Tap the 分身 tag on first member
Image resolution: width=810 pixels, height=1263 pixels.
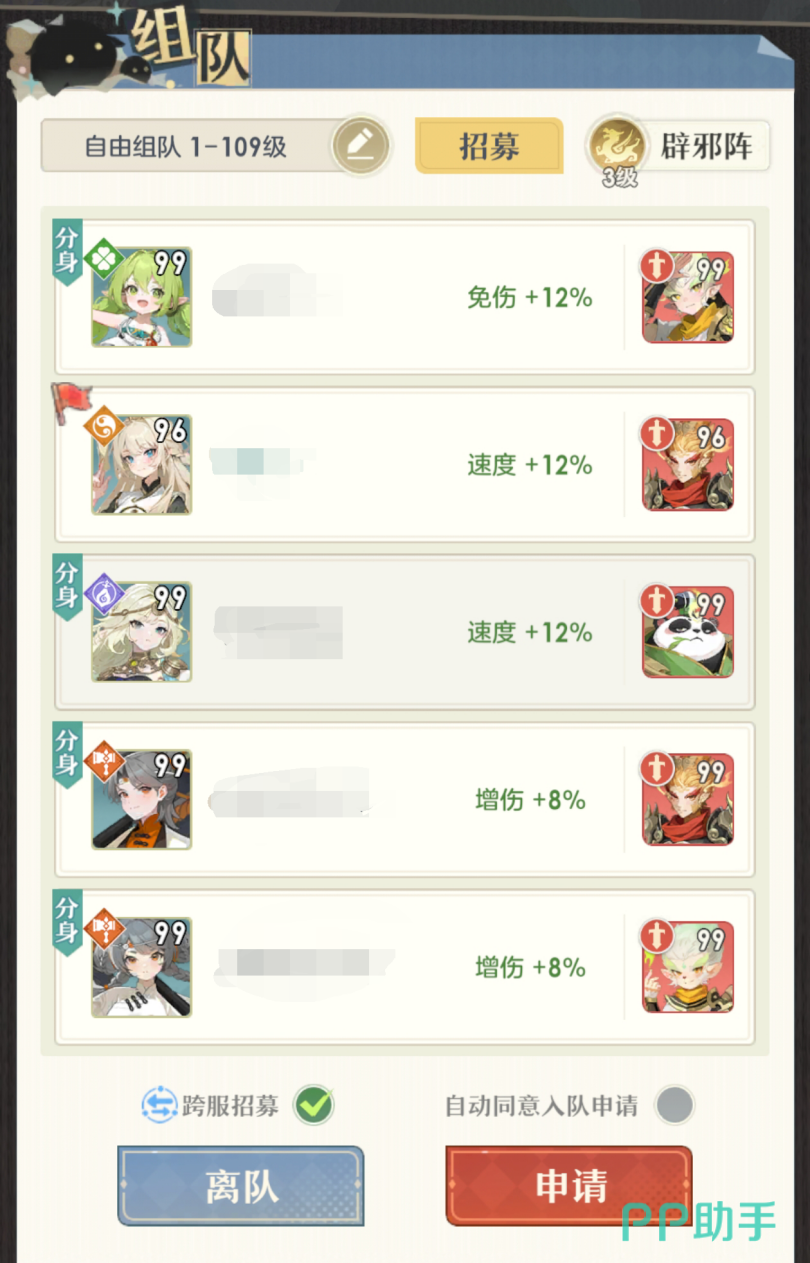pos(66,250)
